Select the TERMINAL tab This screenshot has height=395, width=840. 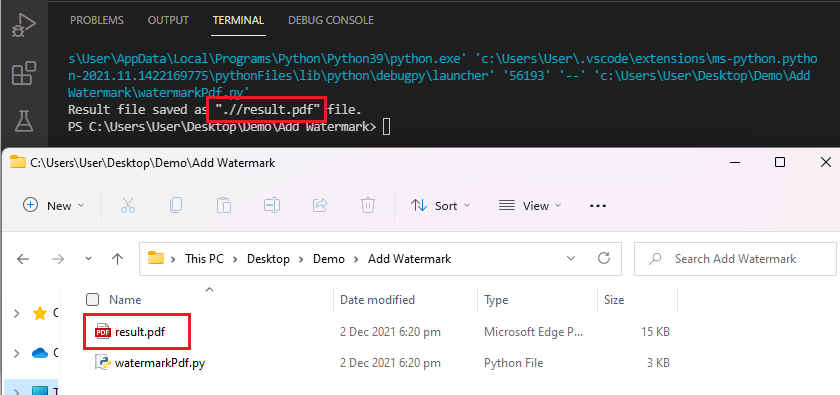pos(238,20)
